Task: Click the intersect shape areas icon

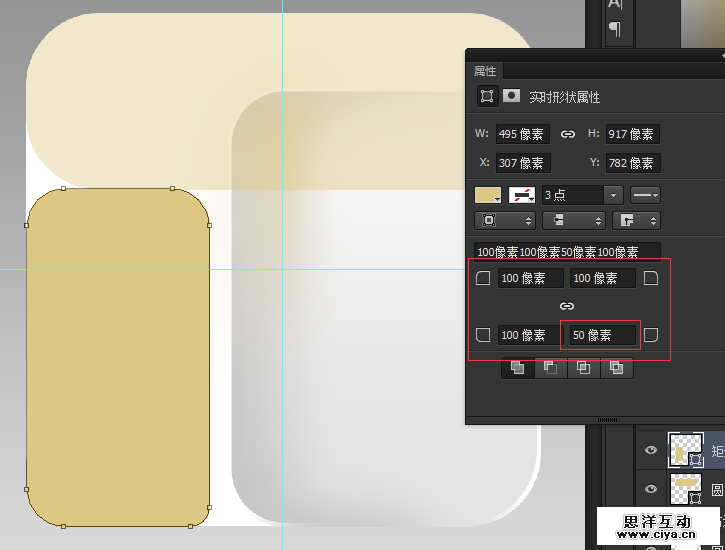Action: [x=583, y=368]
